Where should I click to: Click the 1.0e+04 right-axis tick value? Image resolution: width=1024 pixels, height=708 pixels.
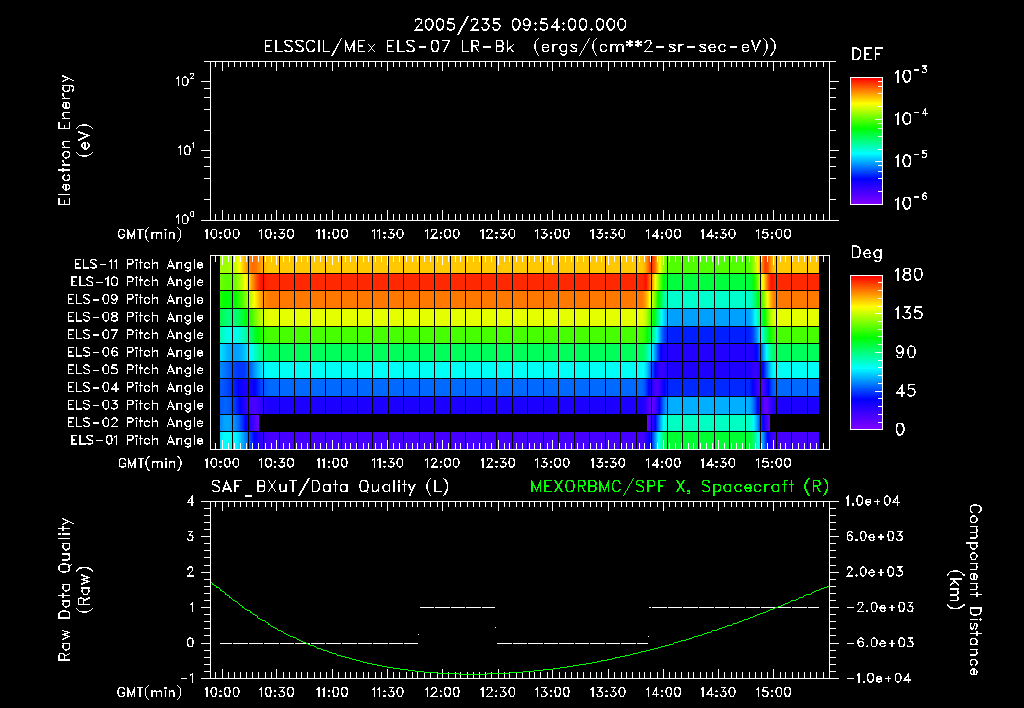click(872, 501)
